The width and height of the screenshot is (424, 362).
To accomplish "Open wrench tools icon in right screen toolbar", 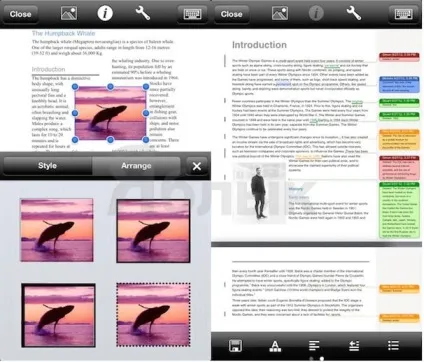I will point(353,13).
